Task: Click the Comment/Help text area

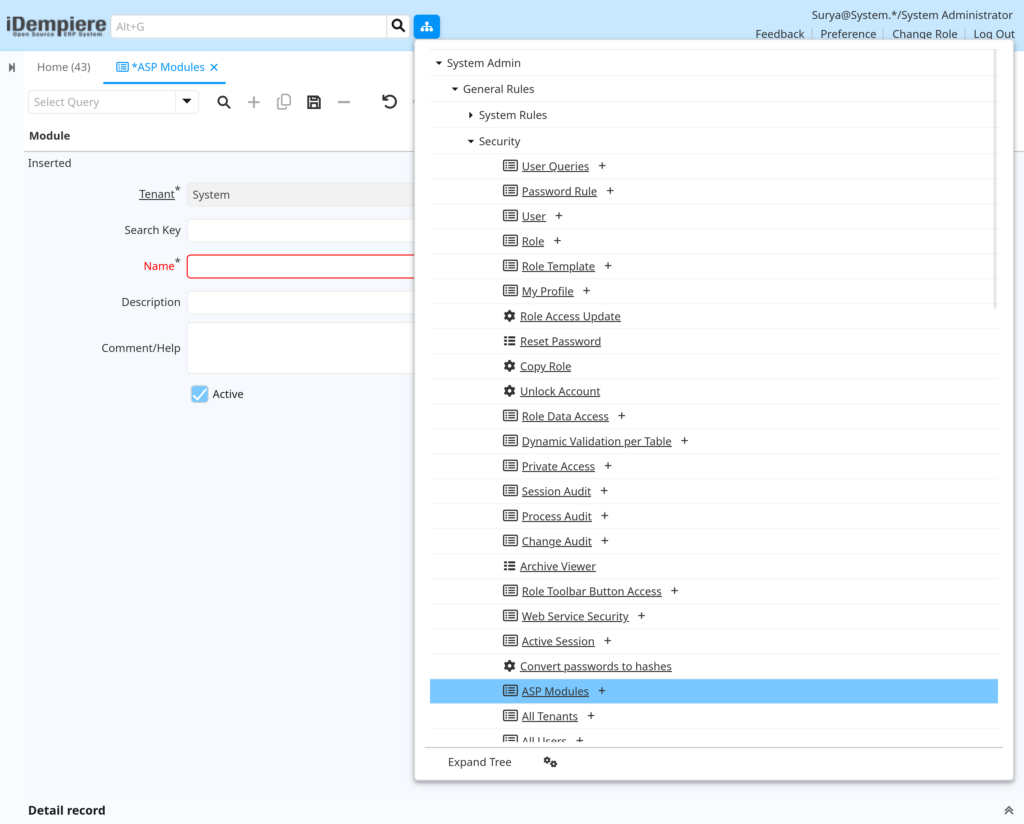Action: click(x=300, y=348)
